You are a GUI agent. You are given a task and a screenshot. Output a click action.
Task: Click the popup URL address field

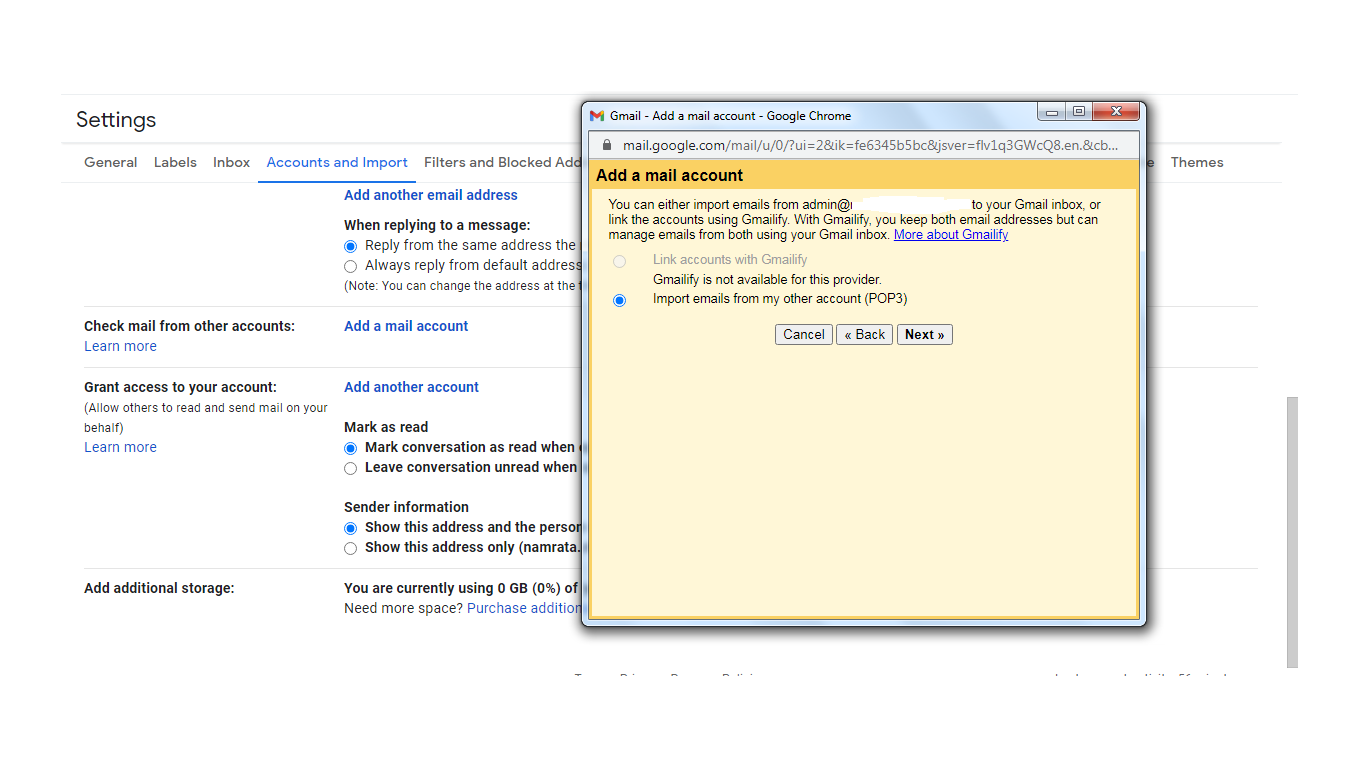click(x=870, y=145)
